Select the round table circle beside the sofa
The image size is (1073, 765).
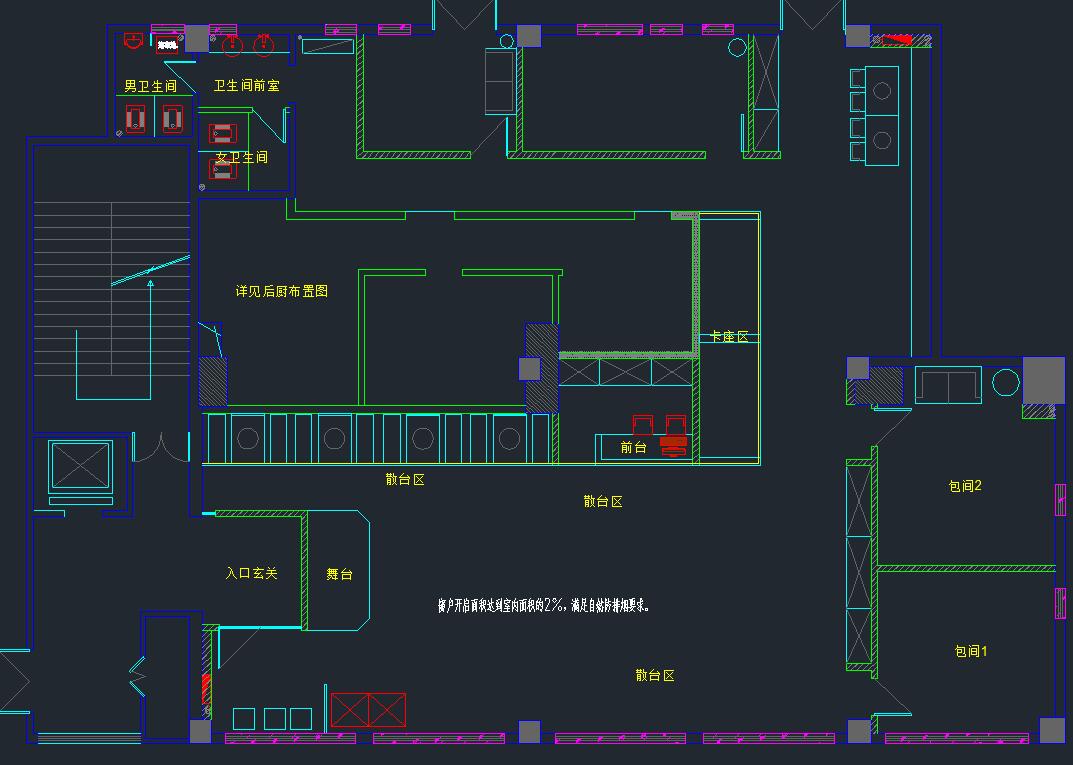[x=1005, y=383]
